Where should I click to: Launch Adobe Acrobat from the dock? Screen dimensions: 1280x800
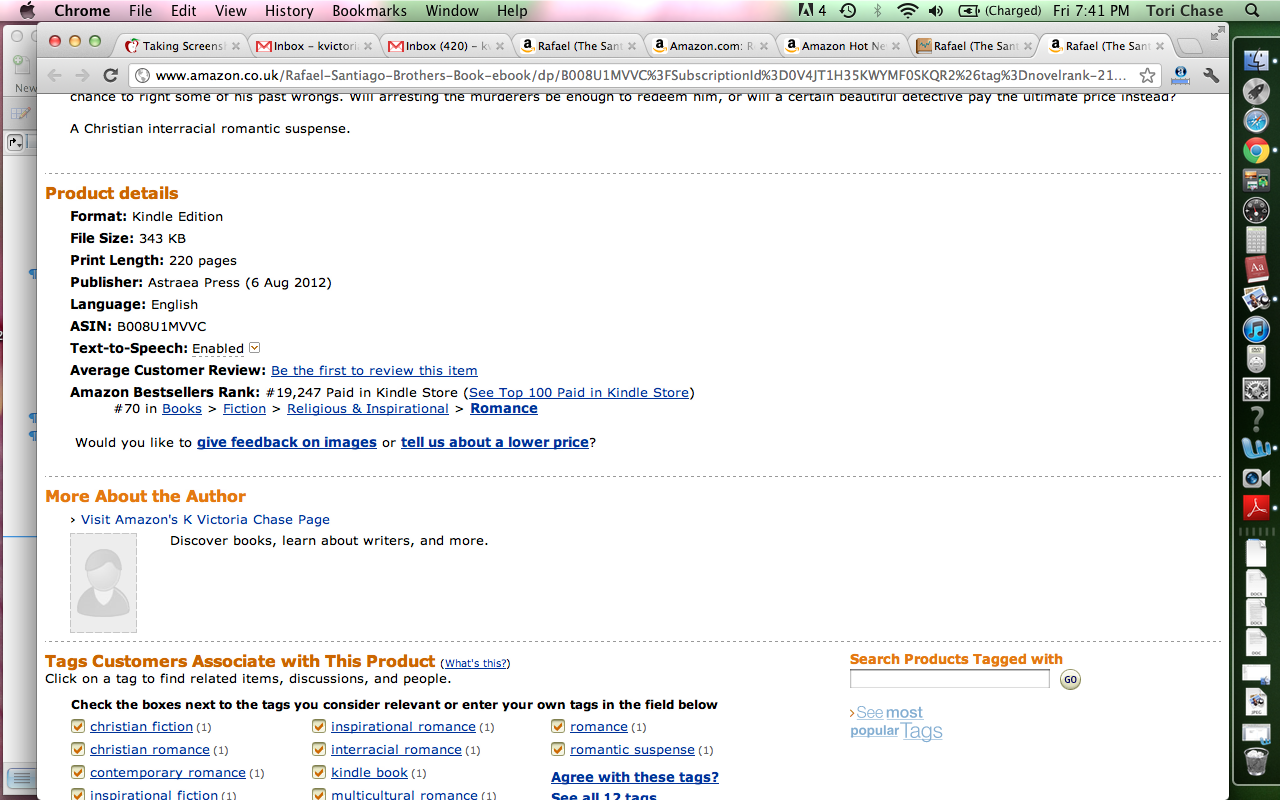[x=1256, y=508]
